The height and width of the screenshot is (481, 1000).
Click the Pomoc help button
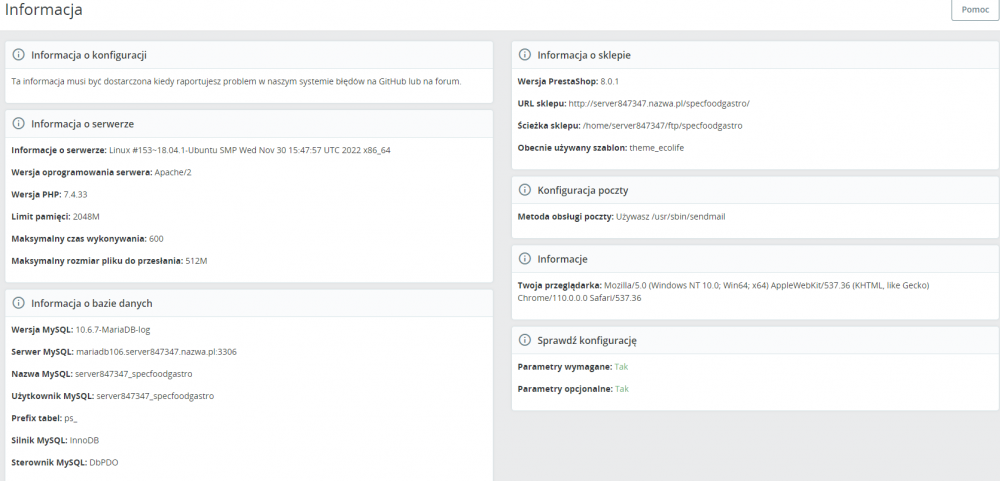pyautogui.click(x=975, y=10)
